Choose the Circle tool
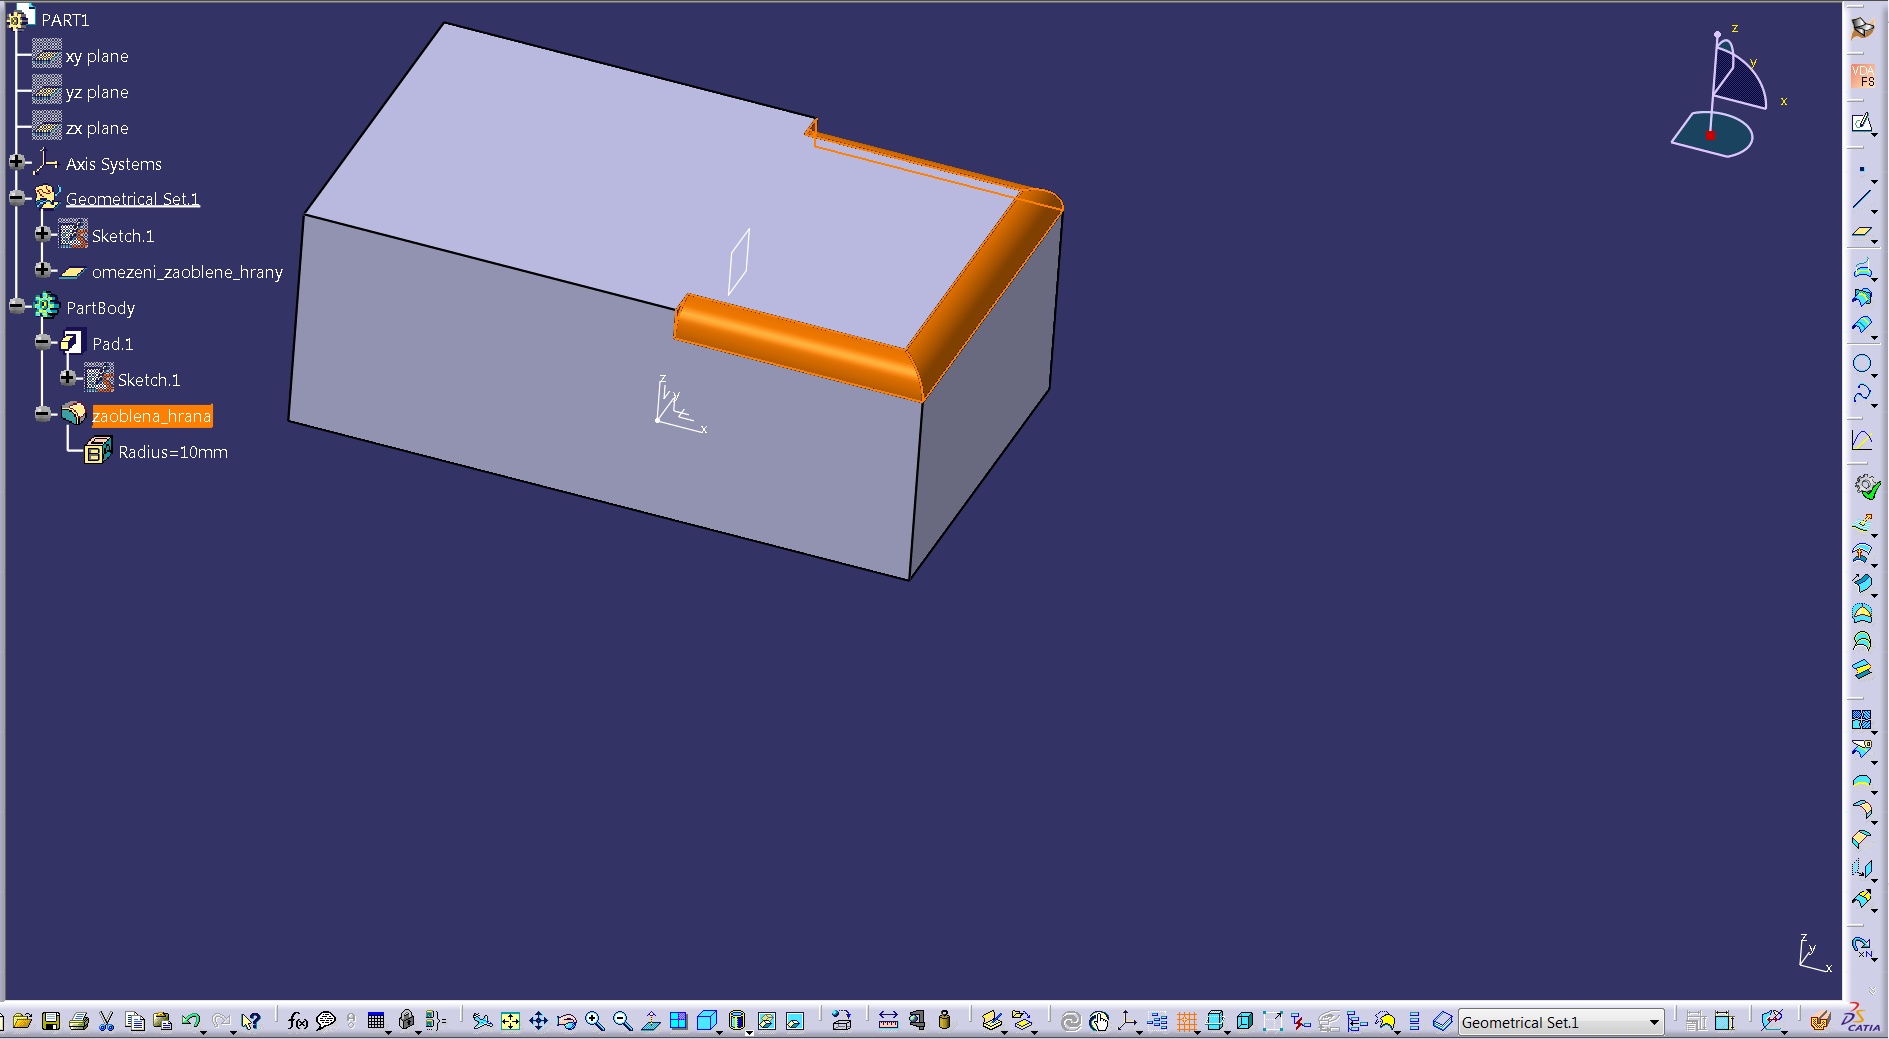1889x1039 pixels. pos(1861,363)
